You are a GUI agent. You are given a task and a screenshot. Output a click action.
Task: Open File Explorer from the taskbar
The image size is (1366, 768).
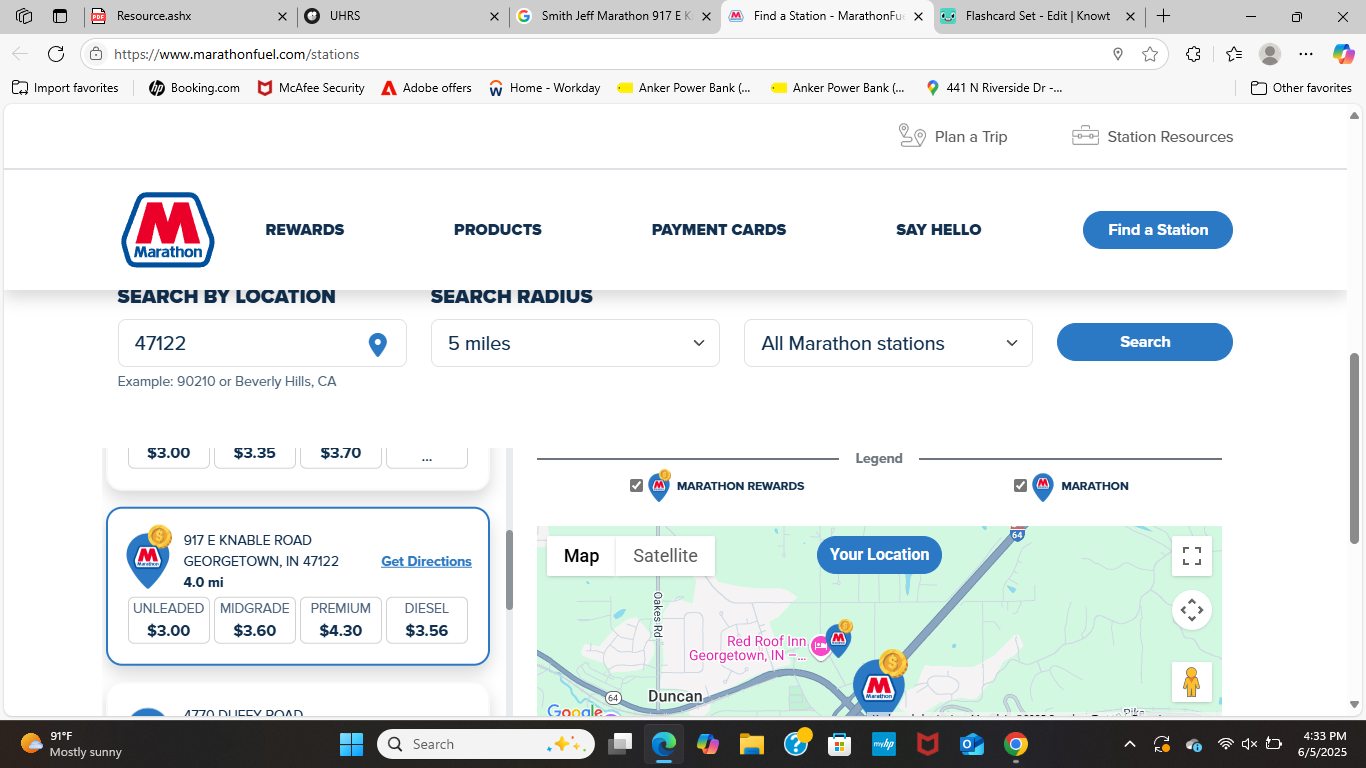[751, 744]
